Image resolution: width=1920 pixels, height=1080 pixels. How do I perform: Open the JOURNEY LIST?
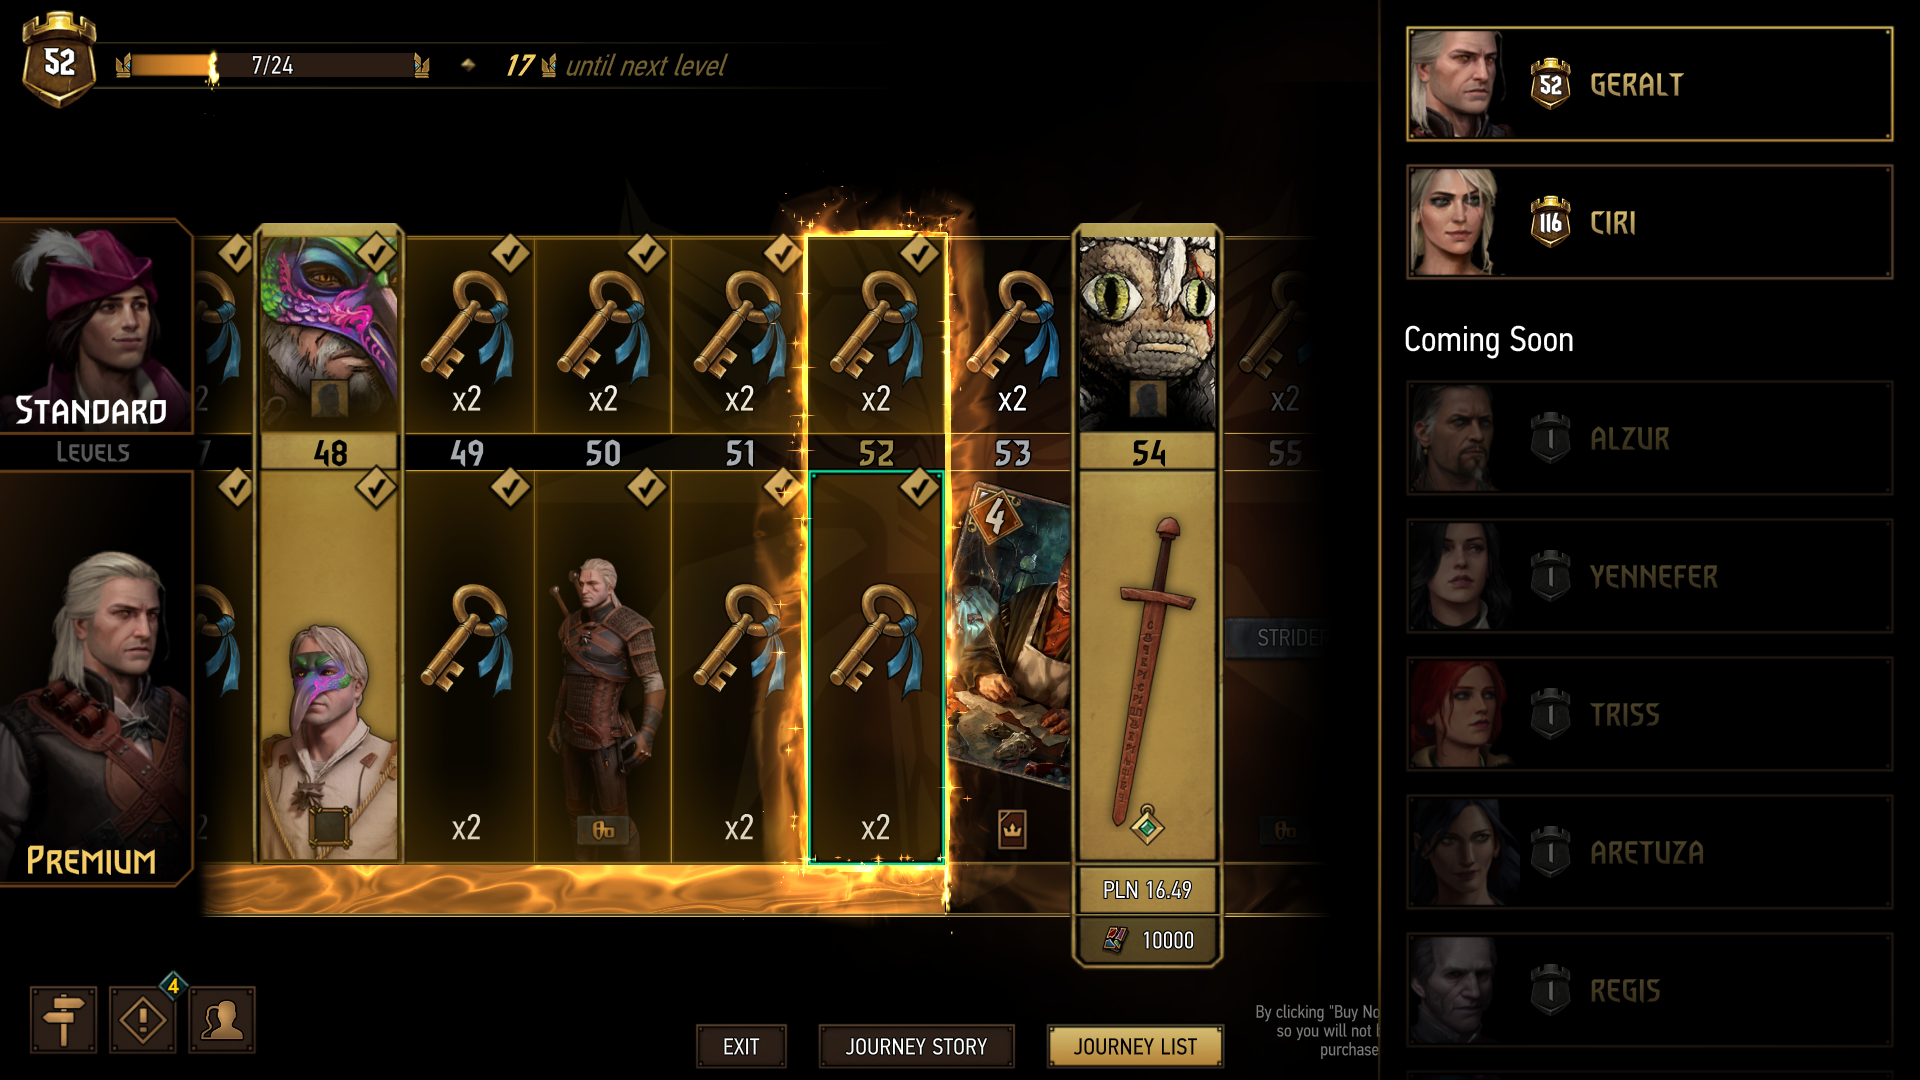1135,1046
